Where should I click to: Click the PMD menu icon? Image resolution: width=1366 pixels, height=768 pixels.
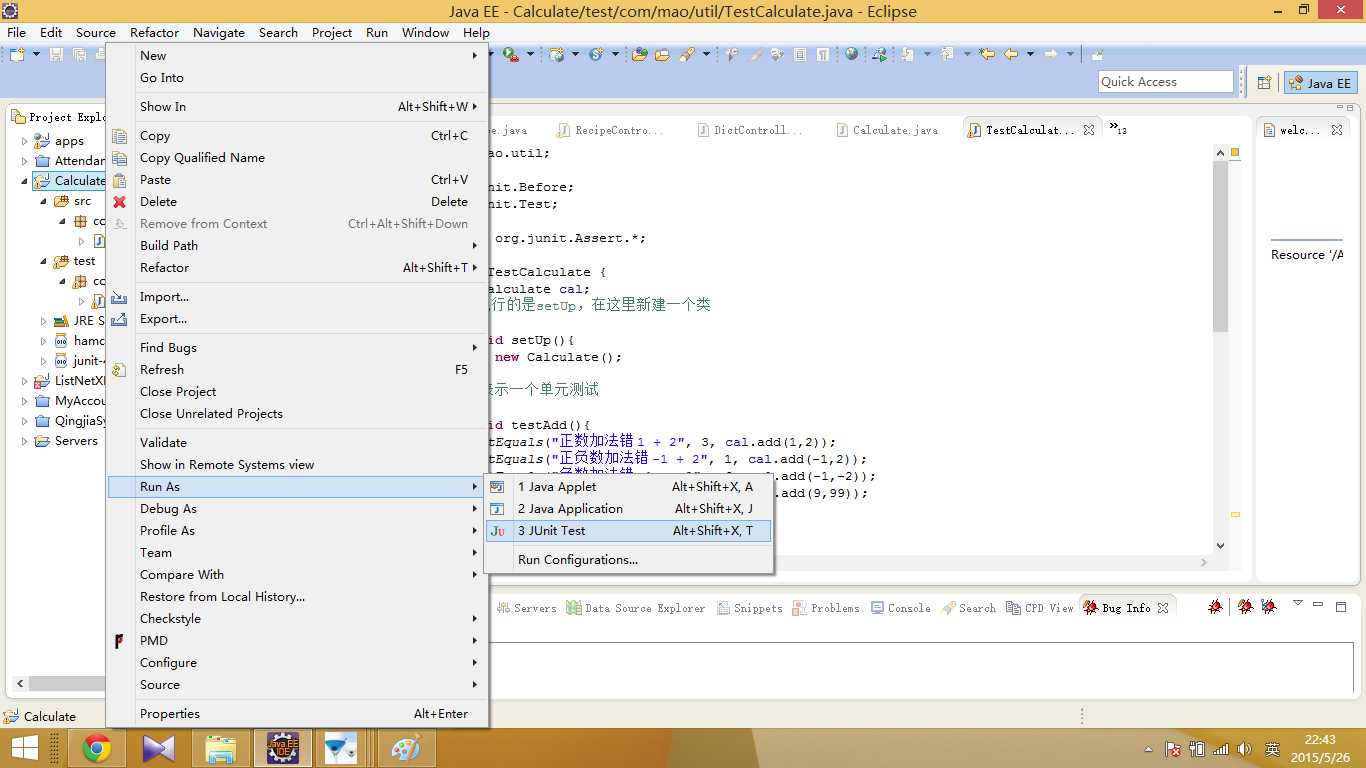[119, 641]
